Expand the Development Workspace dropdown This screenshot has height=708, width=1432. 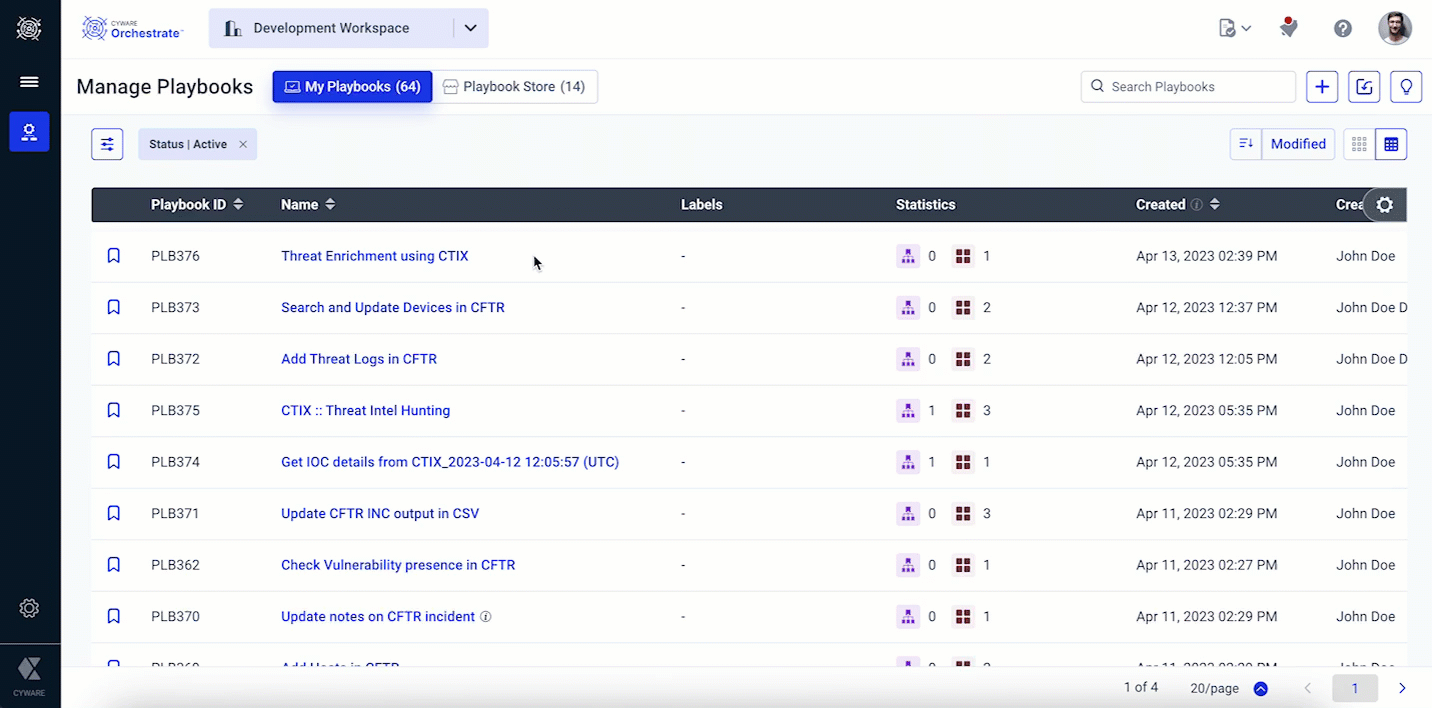click(470, 28)
